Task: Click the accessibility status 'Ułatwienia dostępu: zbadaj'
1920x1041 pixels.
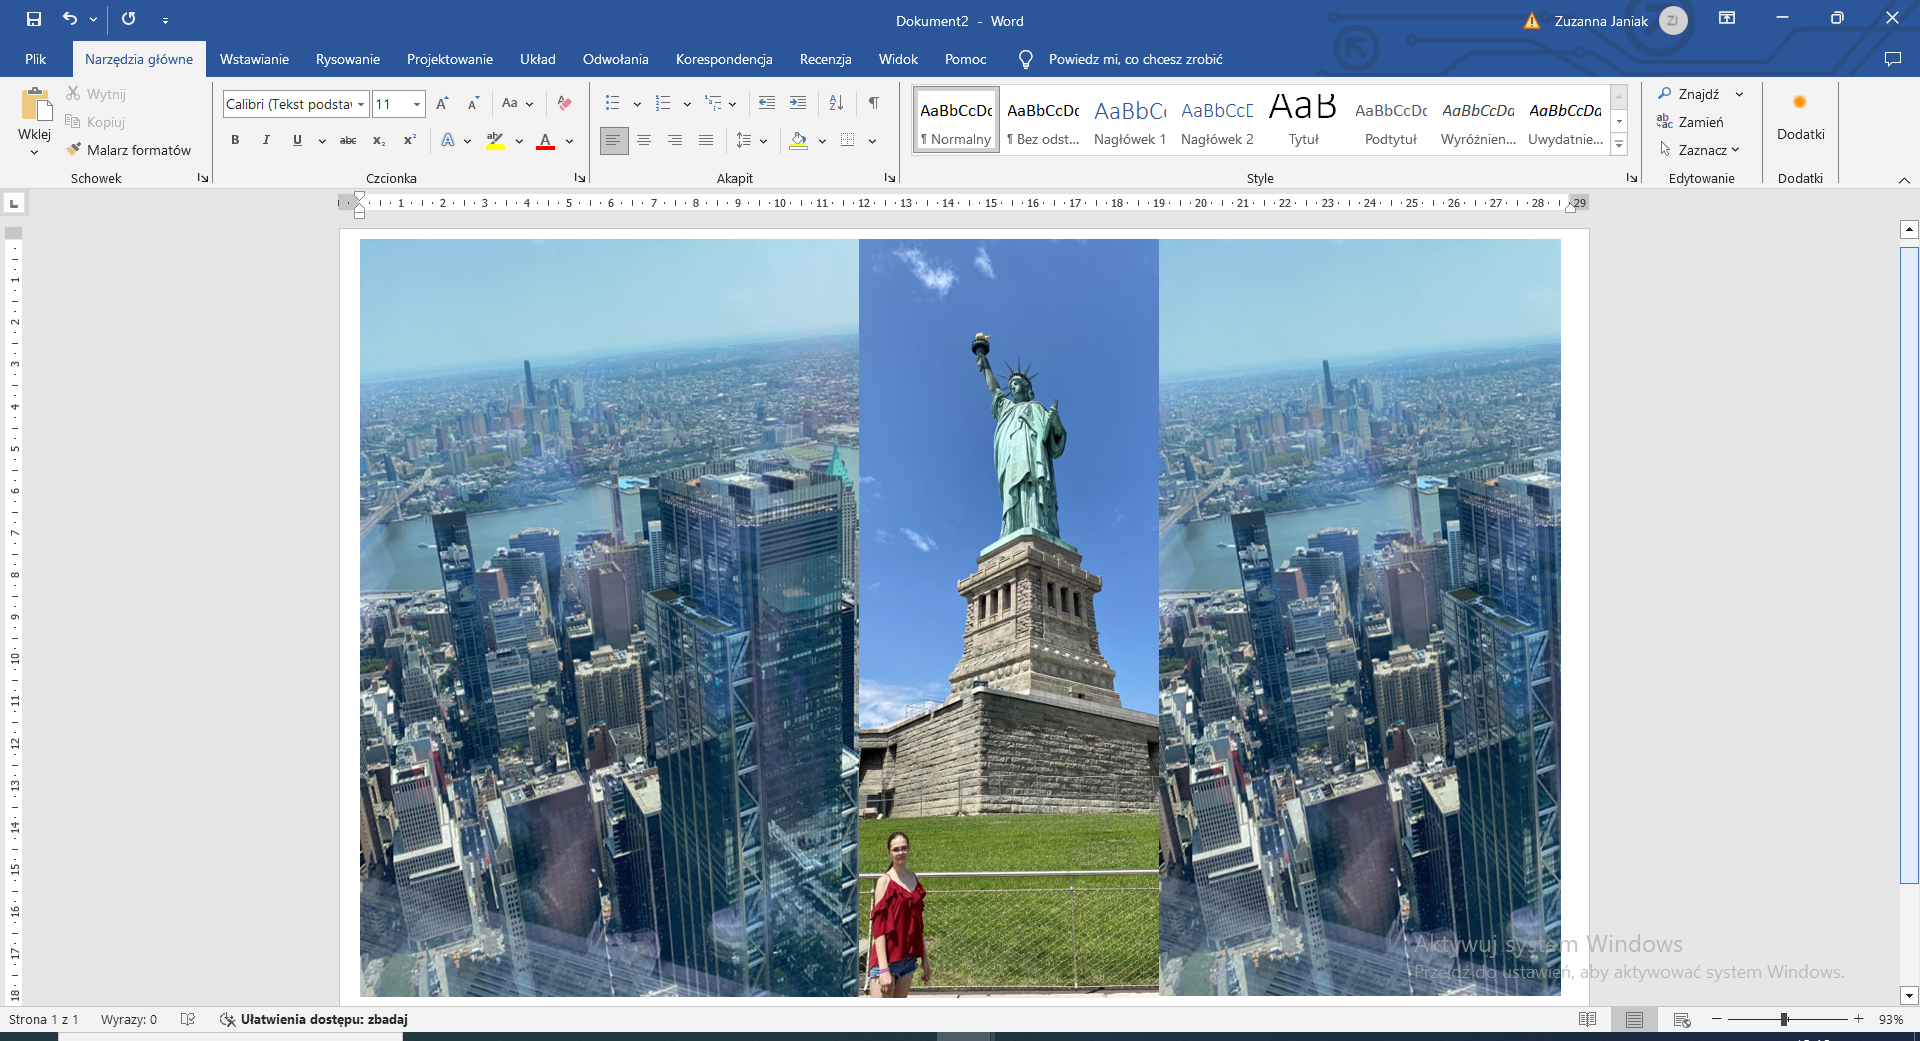Action: 314,1020
